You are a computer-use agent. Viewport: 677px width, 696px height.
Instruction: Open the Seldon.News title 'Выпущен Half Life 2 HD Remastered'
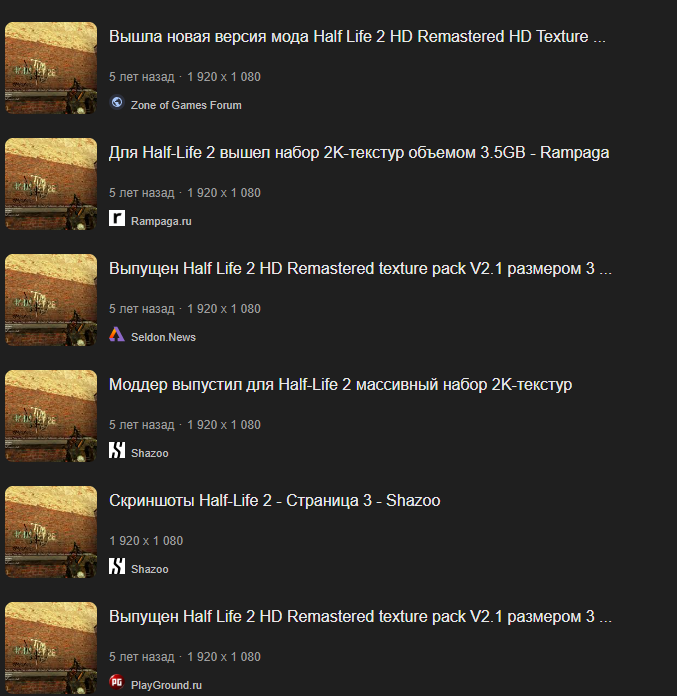click(x=360, y=269)
